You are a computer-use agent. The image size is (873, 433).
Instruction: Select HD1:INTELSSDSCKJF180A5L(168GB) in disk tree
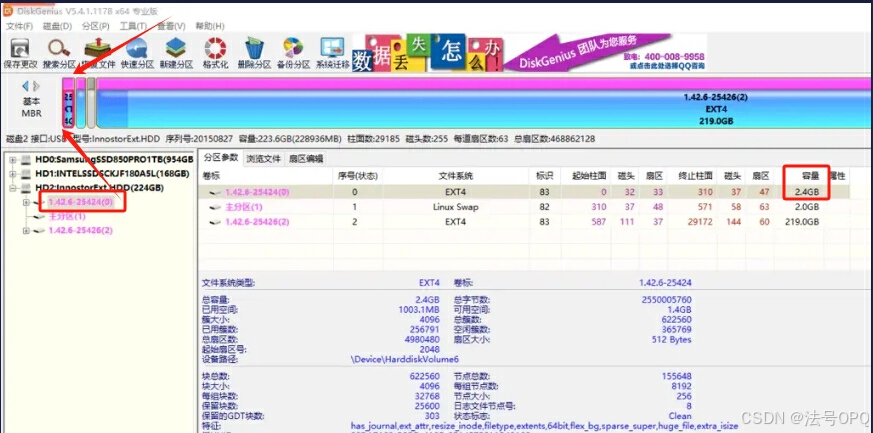pyautogui.click(x=112, y=174)
